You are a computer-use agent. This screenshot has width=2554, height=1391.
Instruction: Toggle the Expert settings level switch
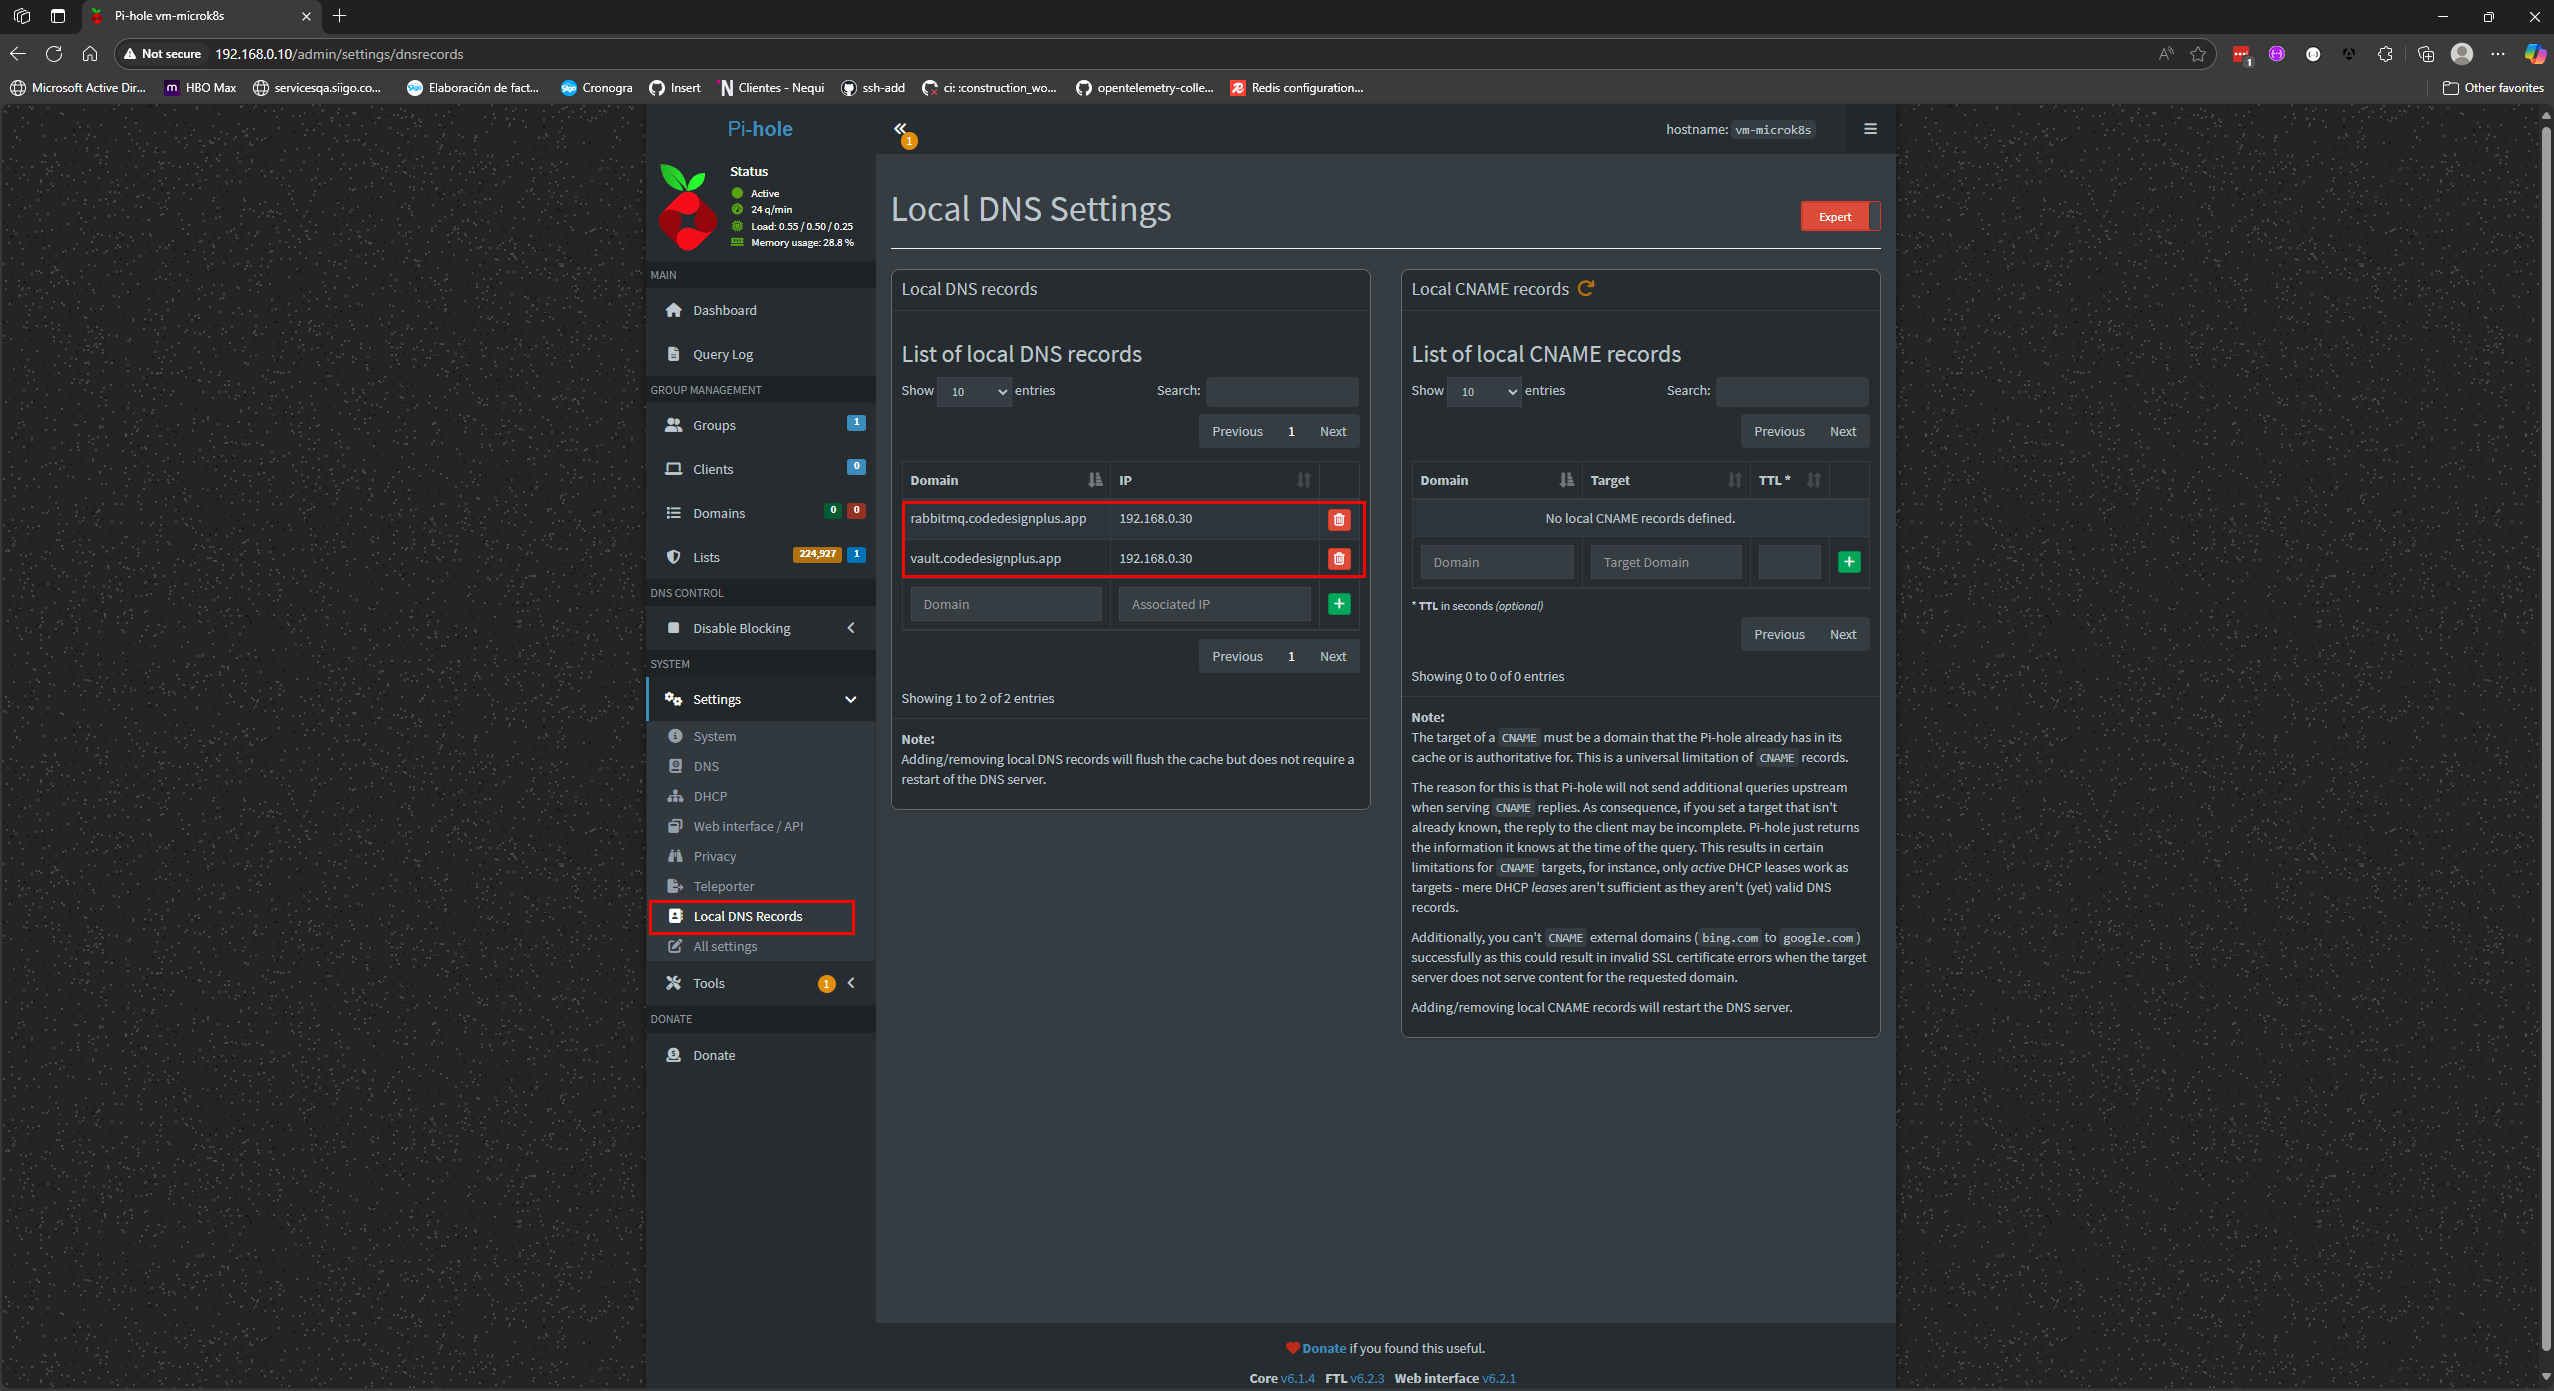[x=1840, y=216]
